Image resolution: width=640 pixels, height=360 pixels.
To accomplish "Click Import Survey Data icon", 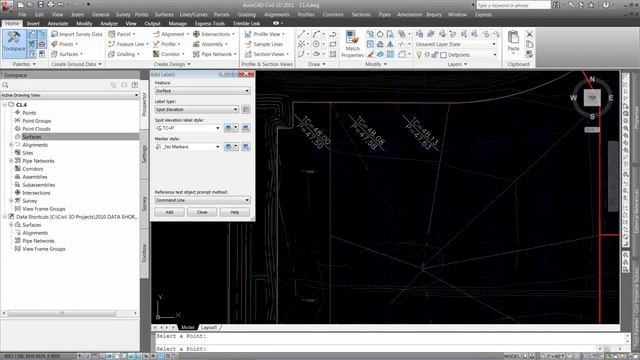I will click(55, 34).
